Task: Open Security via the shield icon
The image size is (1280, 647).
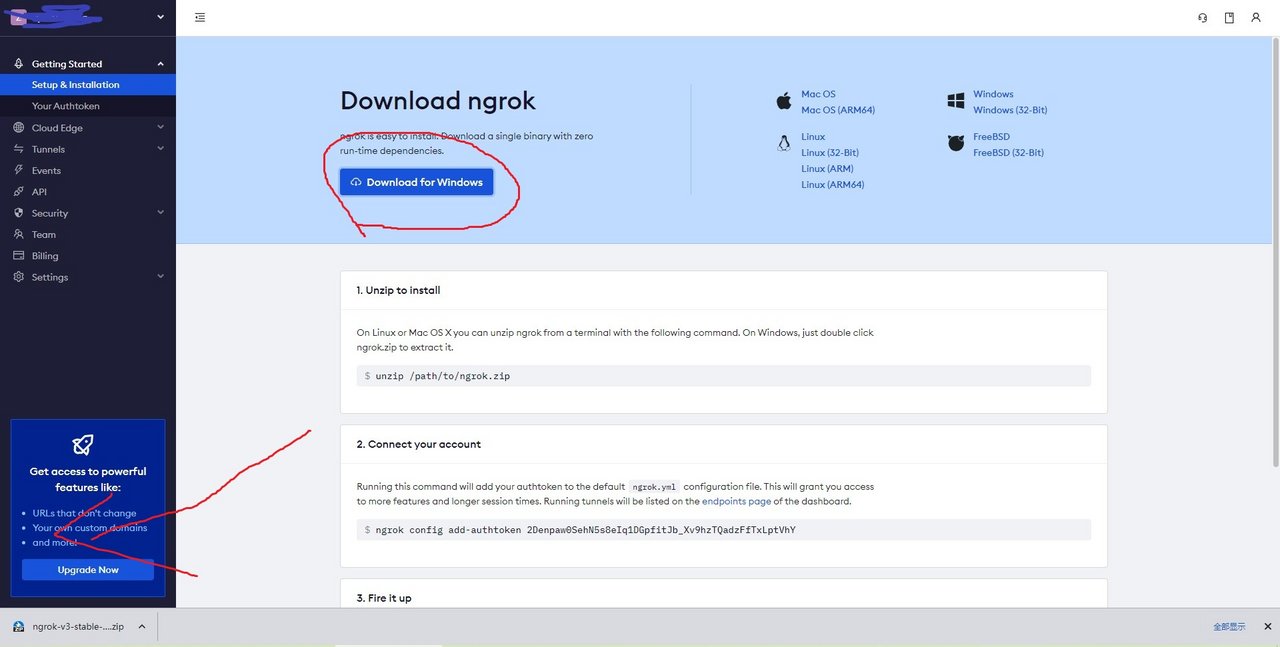Action: pyautogui.click(x=18, y=212)
